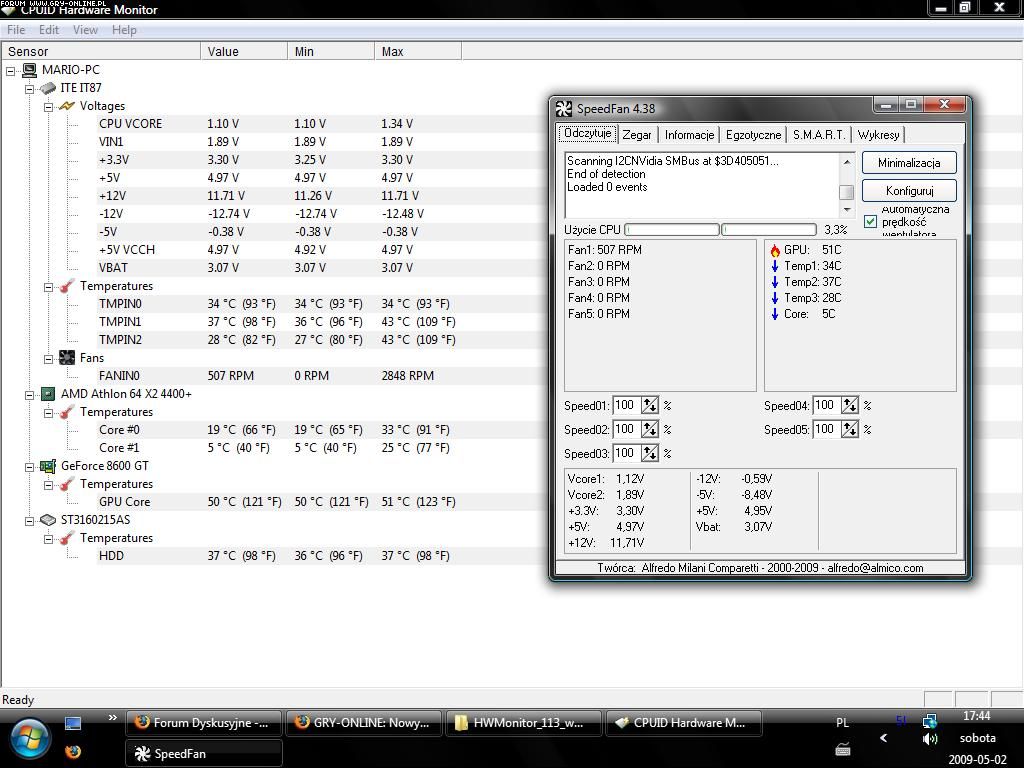
Task: Open the Windows Start orb
Action: pyautogui.click(x=29, y=738)
